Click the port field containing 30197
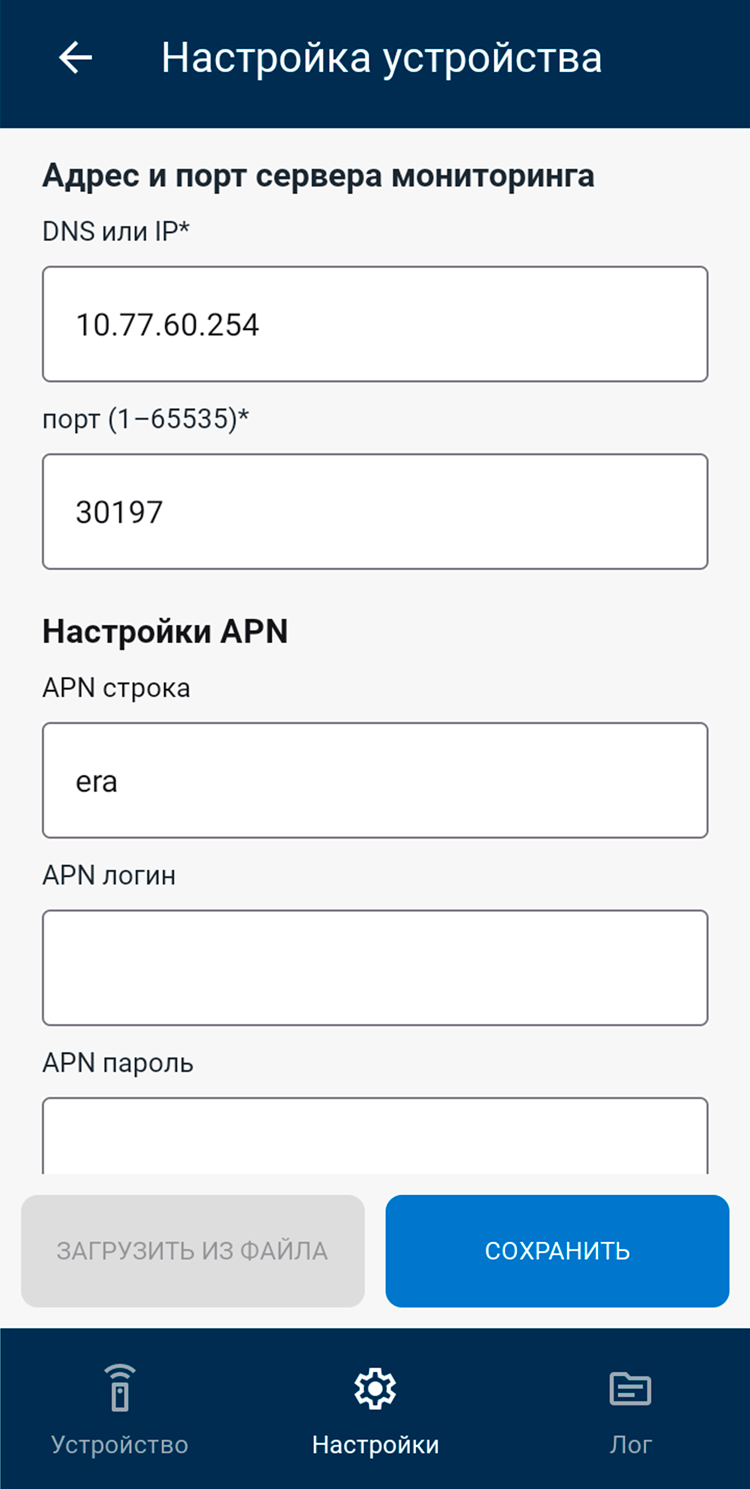 (x=375, y=512)
